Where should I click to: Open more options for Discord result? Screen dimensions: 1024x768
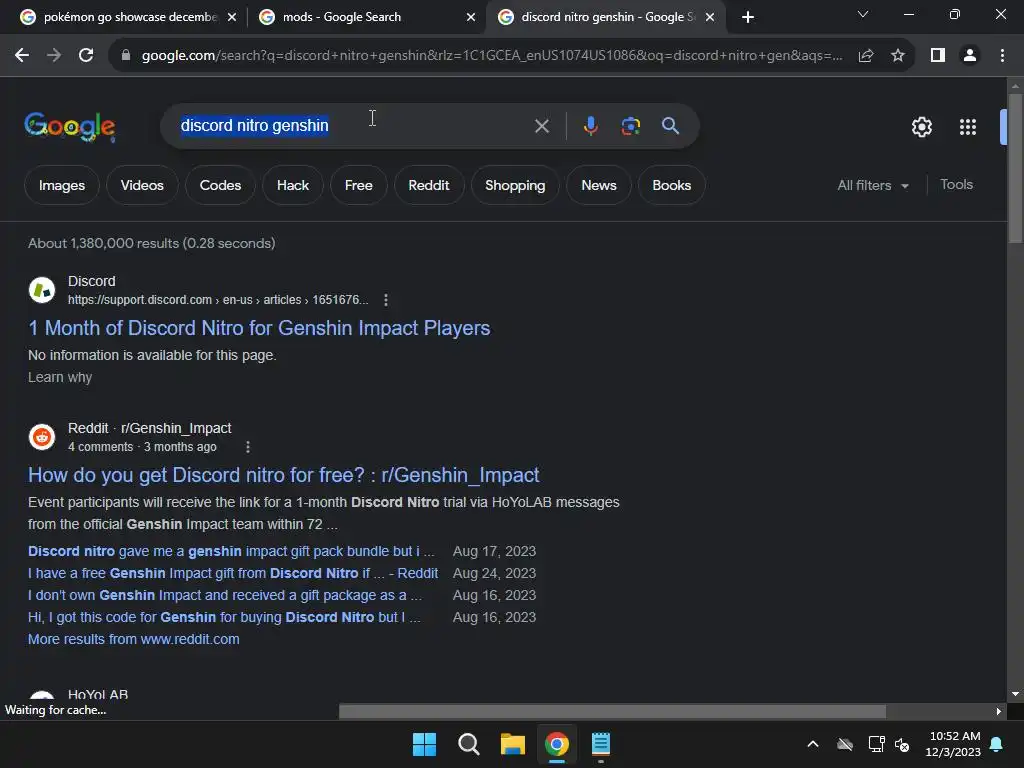click(386, 300)
